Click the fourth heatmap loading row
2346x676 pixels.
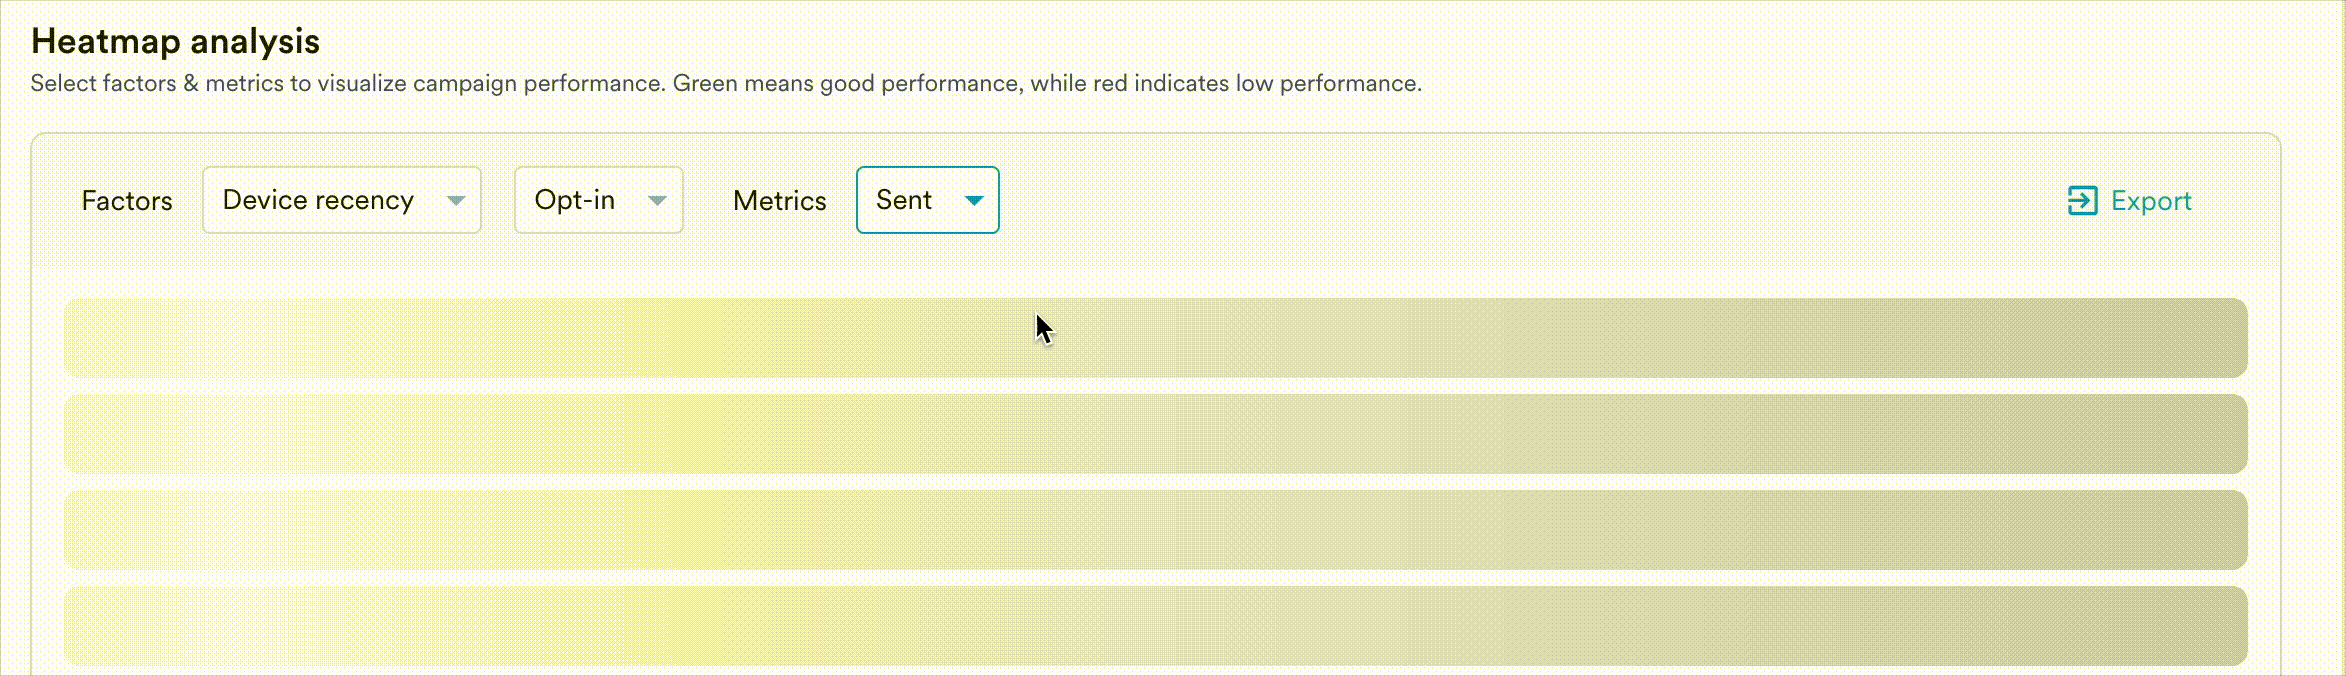1155,626
